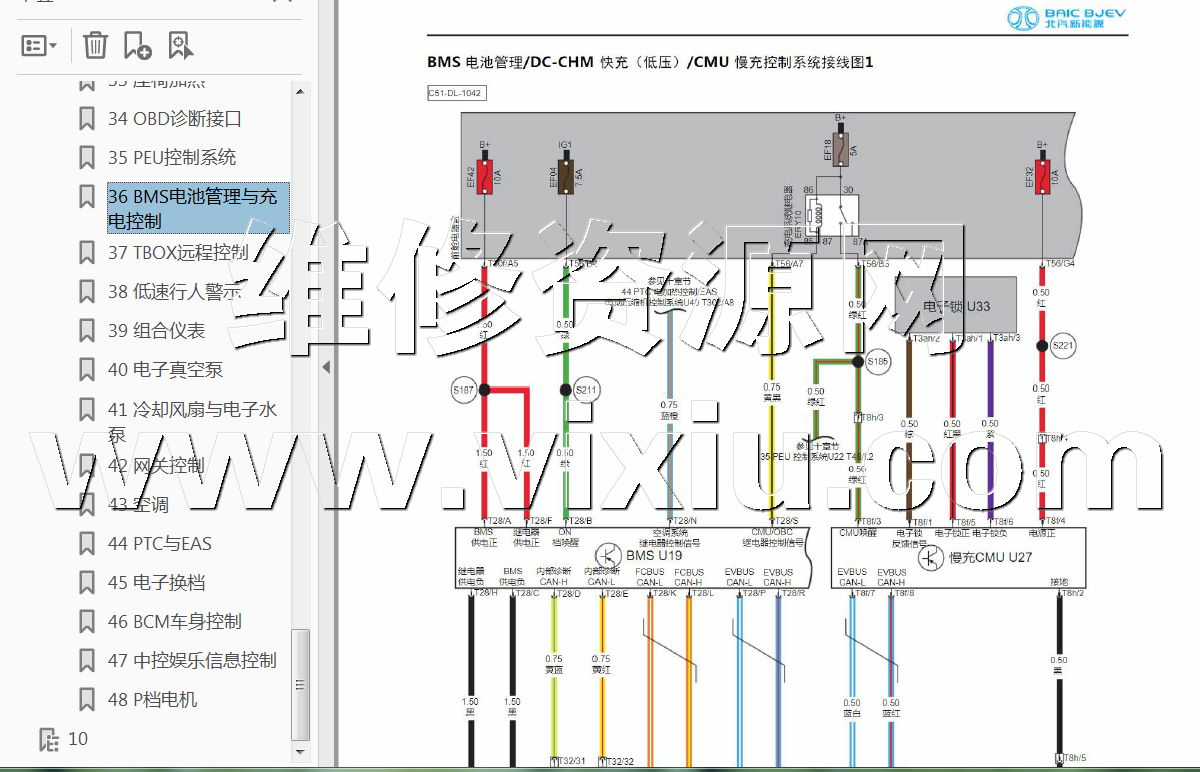Click the bookmarks panel scrollbar thumb
Image resolution: width=1200 pixels, height=772 pixels.
300,683
